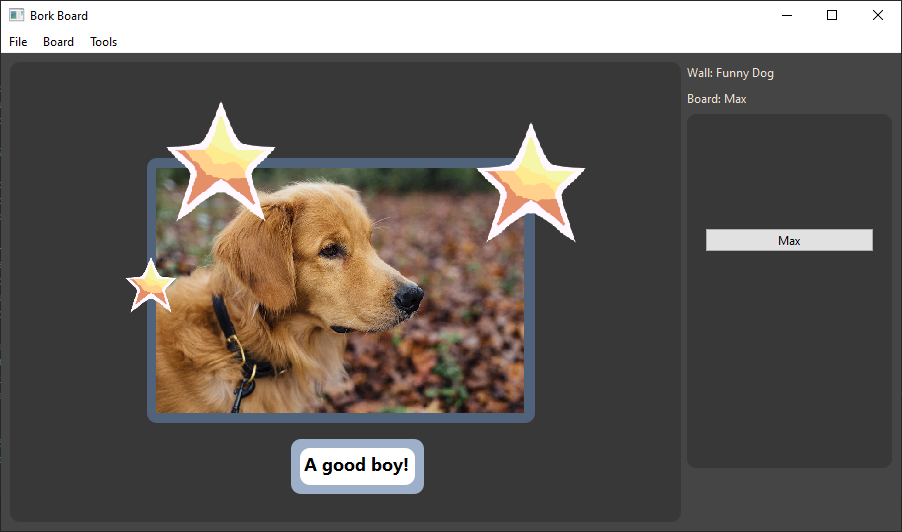Viewport: 902px width, 532px height.
Task: Select the large star sticker on photo's top-left corner
Action: (x=220, y=160)
